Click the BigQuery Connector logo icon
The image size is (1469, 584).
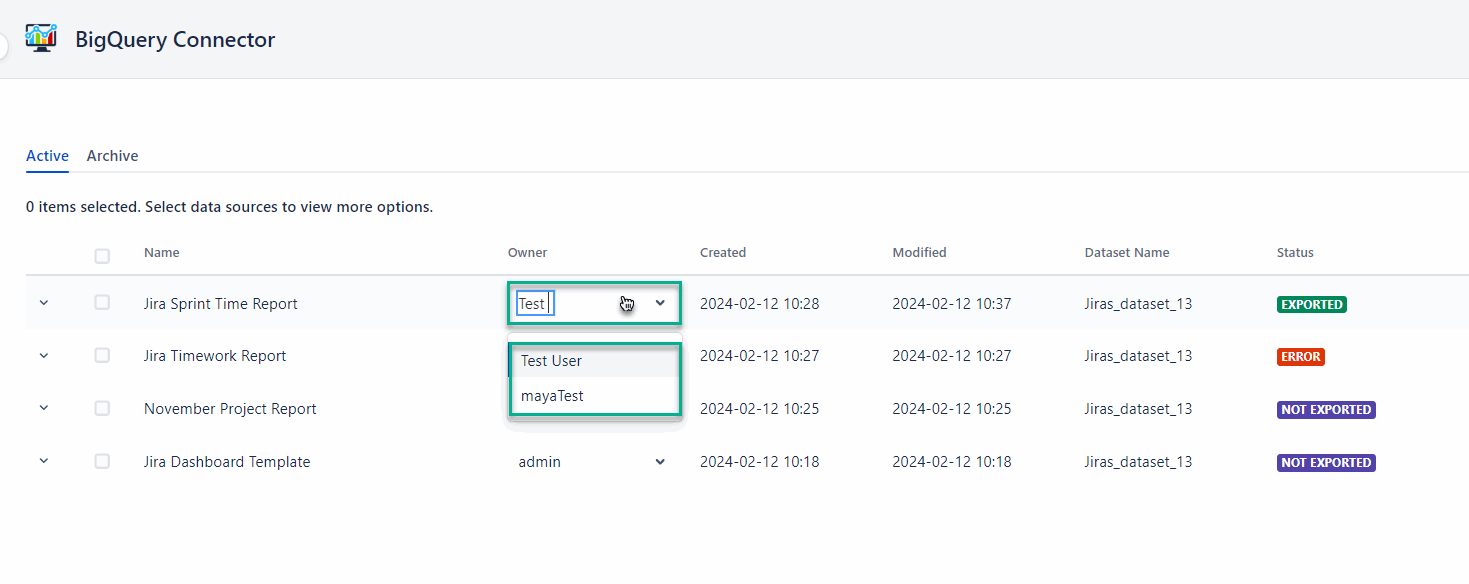point(41,38)
